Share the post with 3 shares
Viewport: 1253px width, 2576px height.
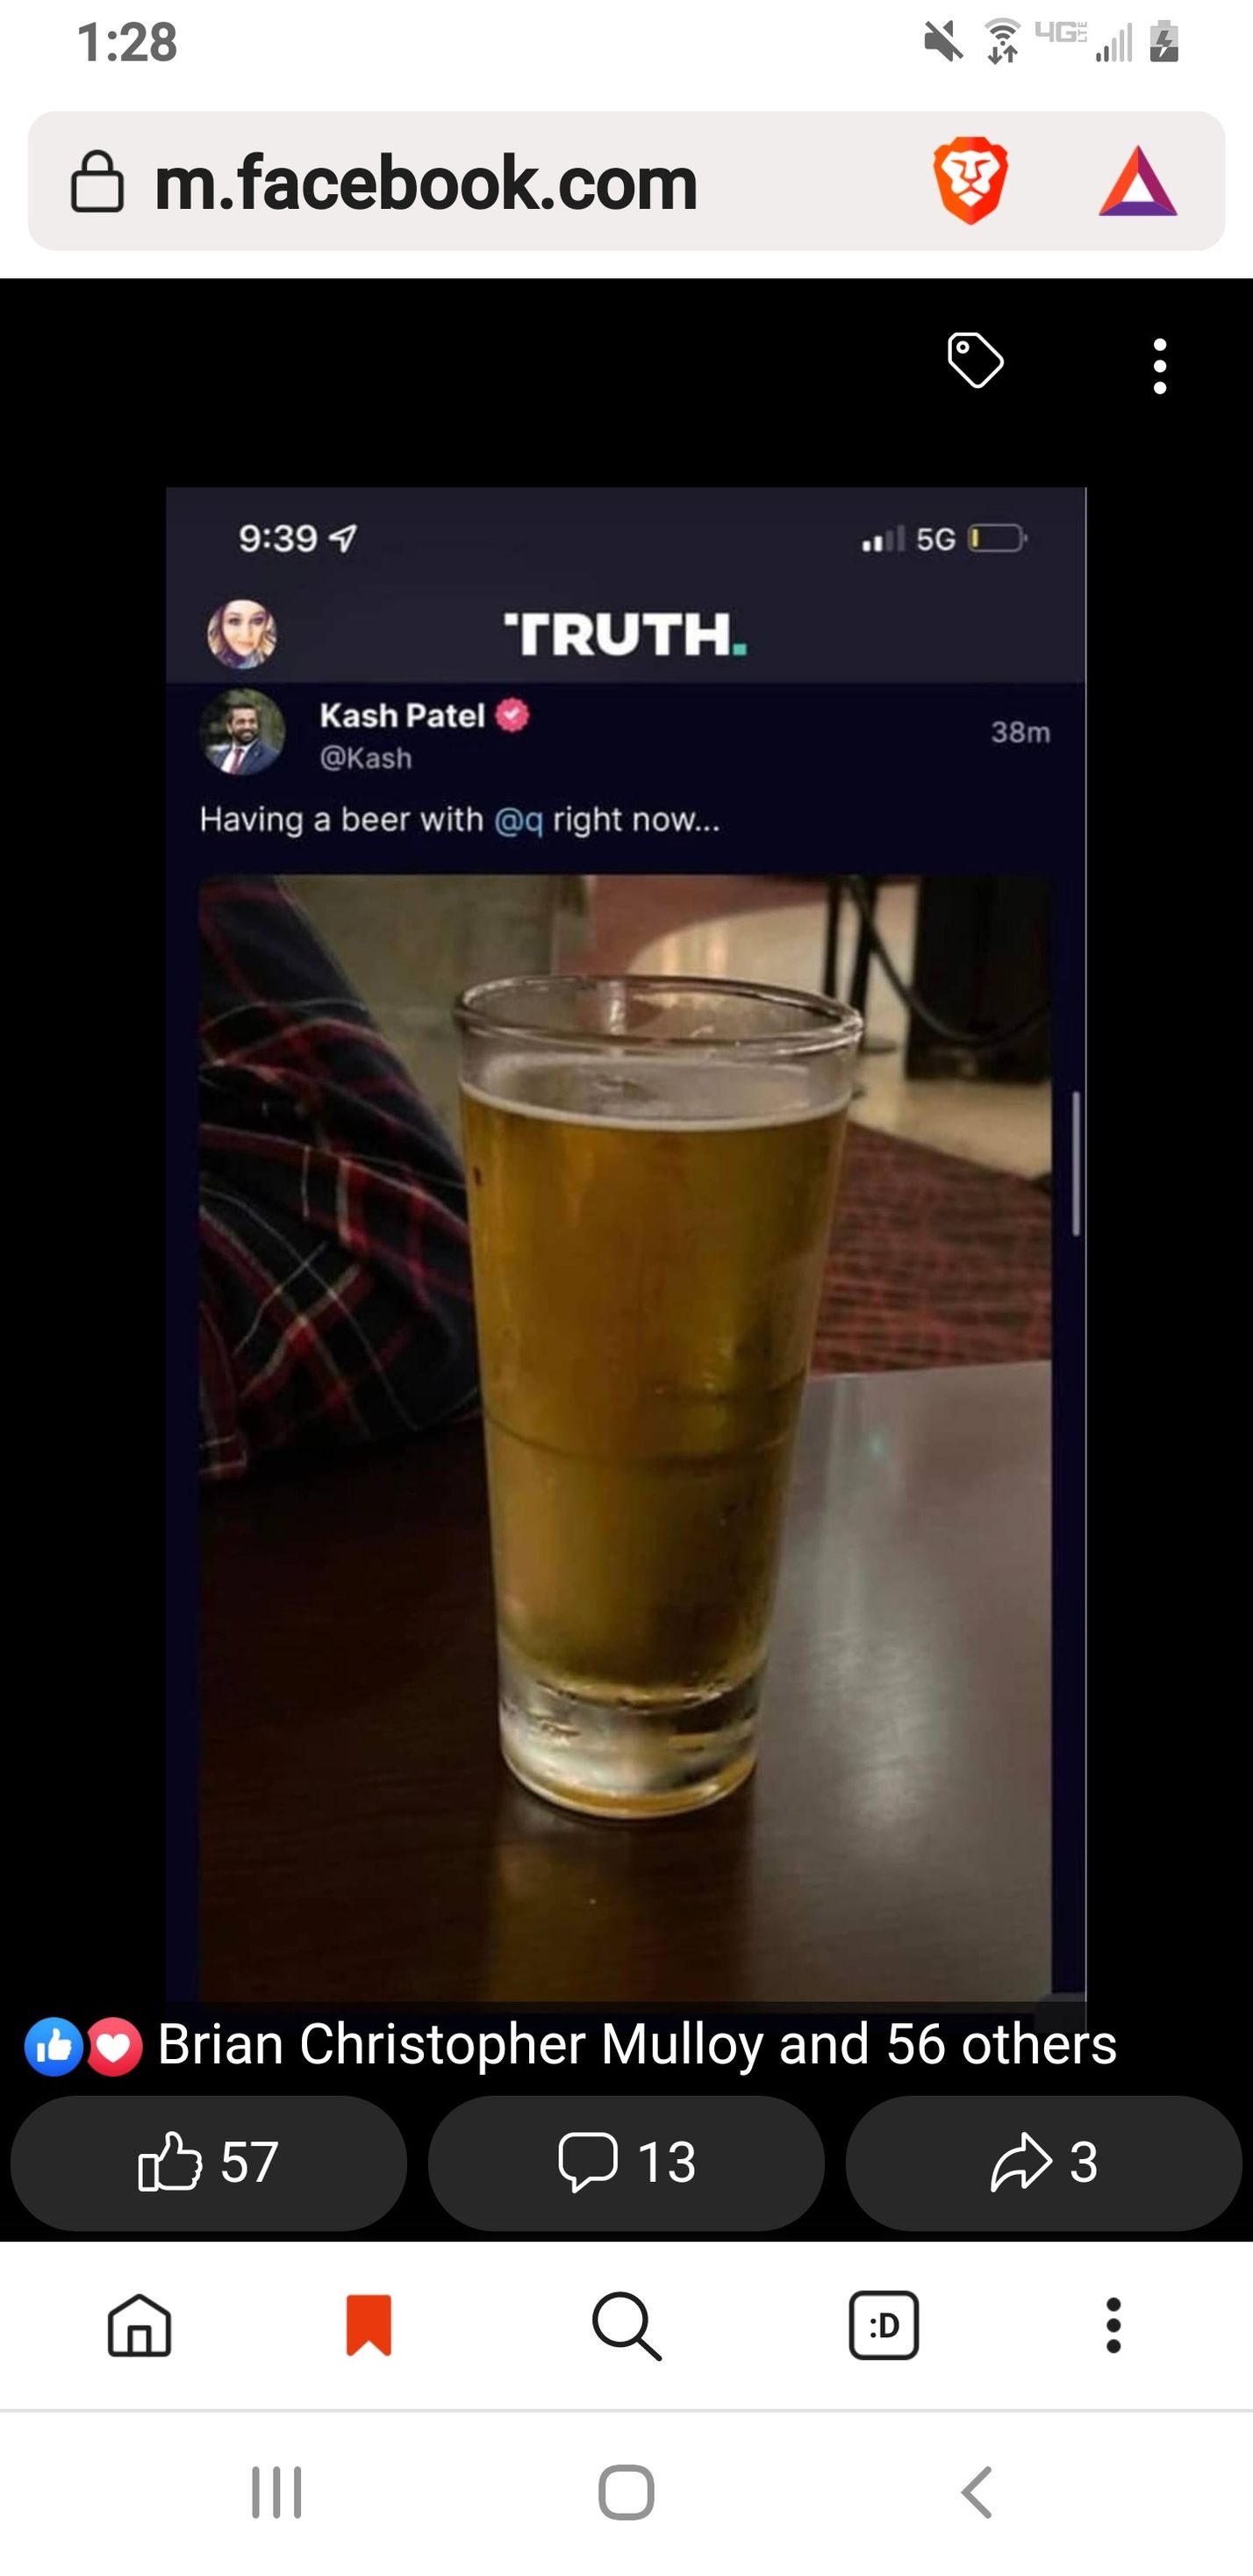tap(1044, 2162)
